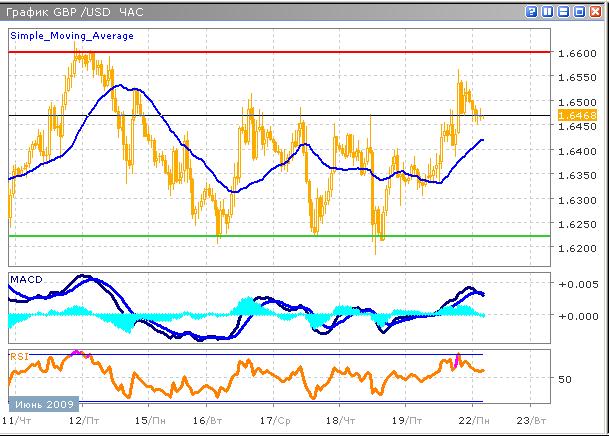Click the RSI indicator label

(19, 355)
